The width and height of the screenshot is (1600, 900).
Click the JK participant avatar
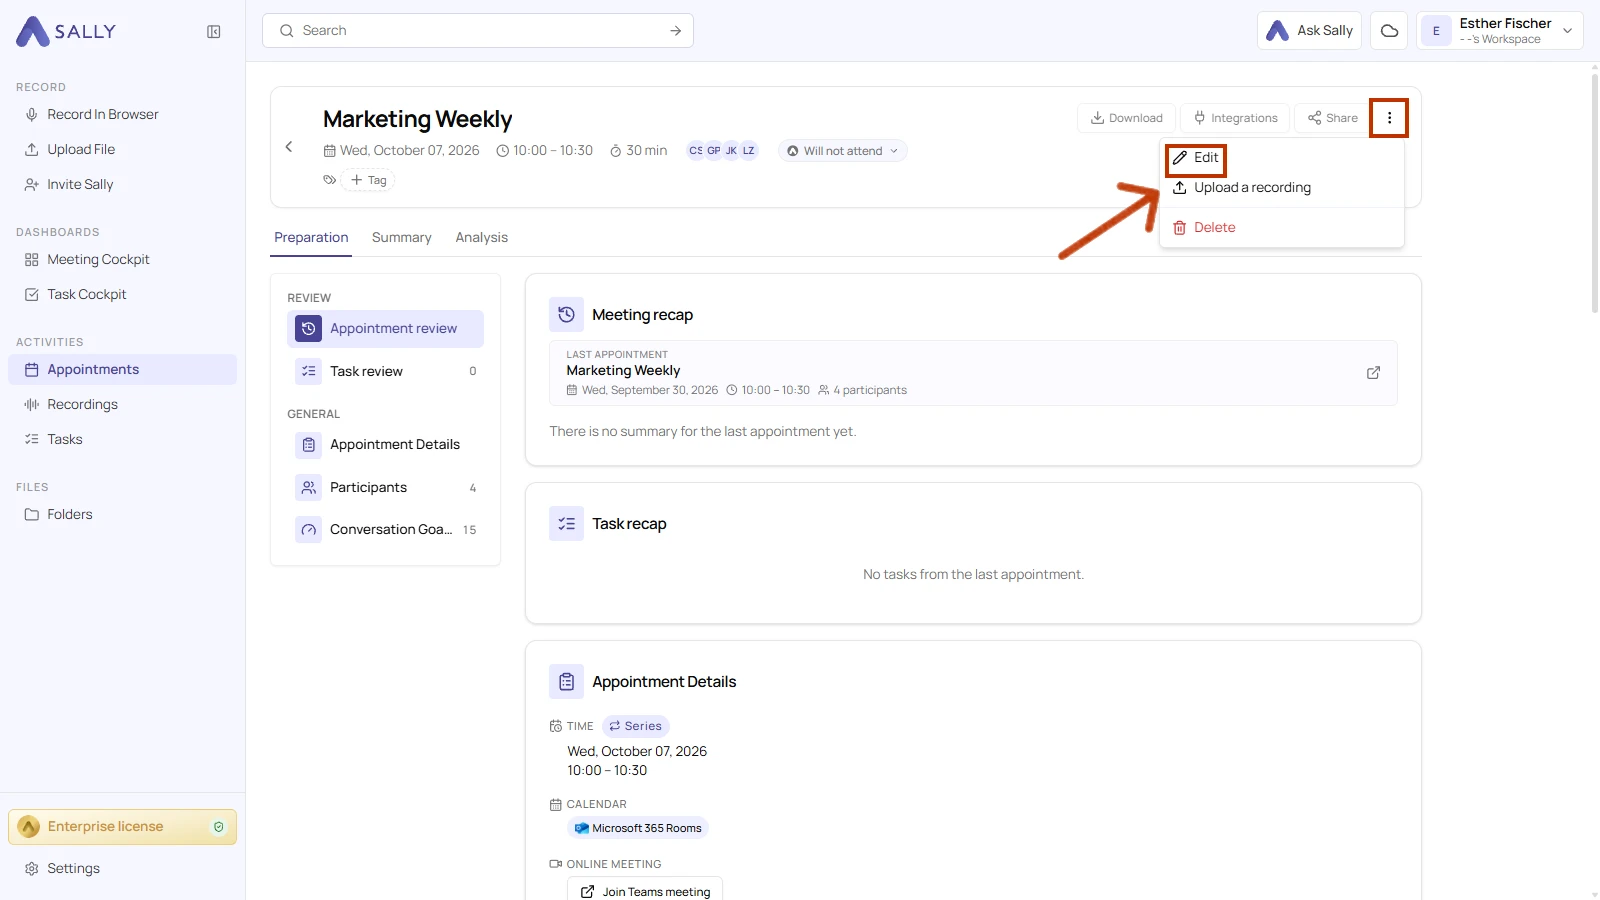tap(731, 151)
